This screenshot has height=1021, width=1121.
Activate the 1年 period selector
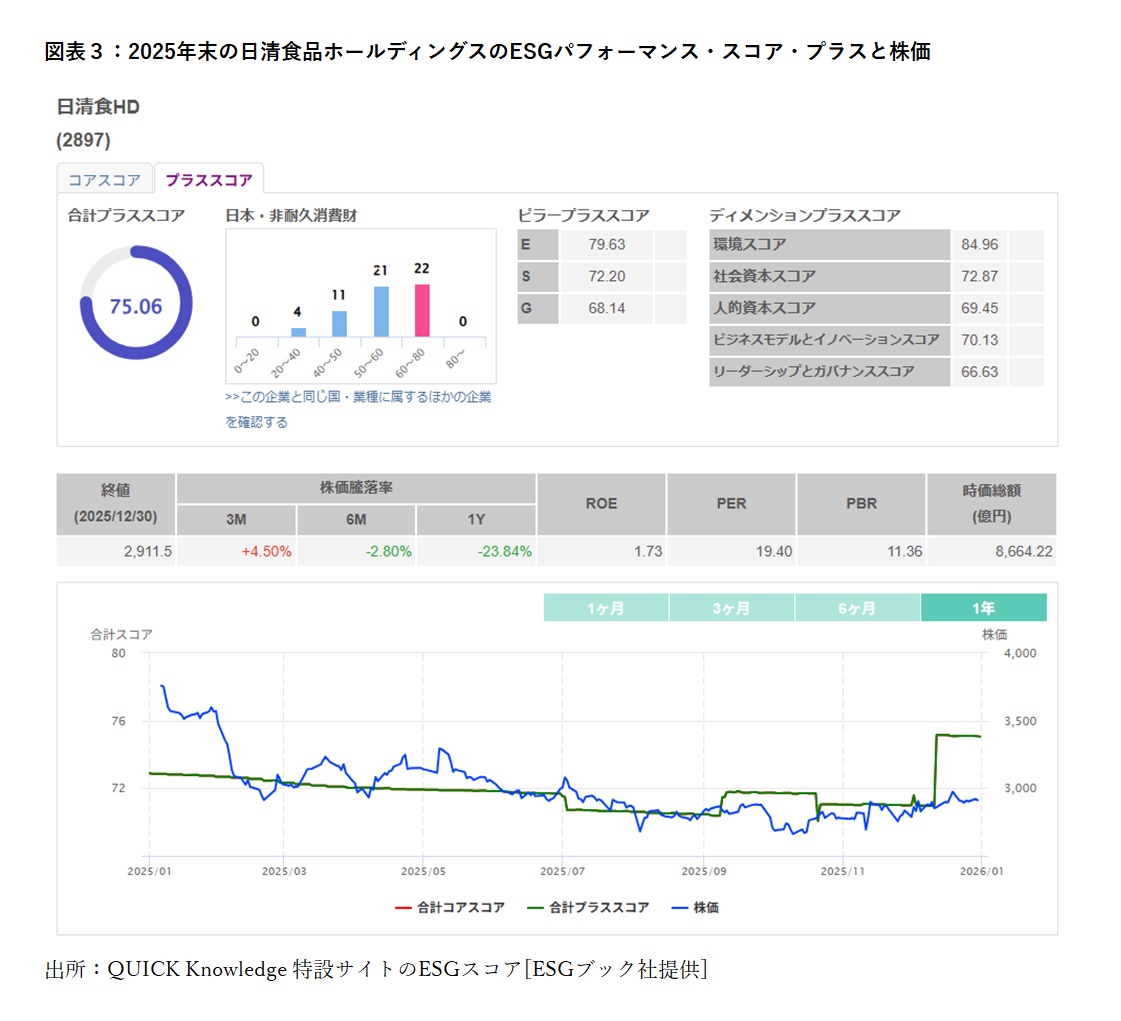(x=985, y=607)
